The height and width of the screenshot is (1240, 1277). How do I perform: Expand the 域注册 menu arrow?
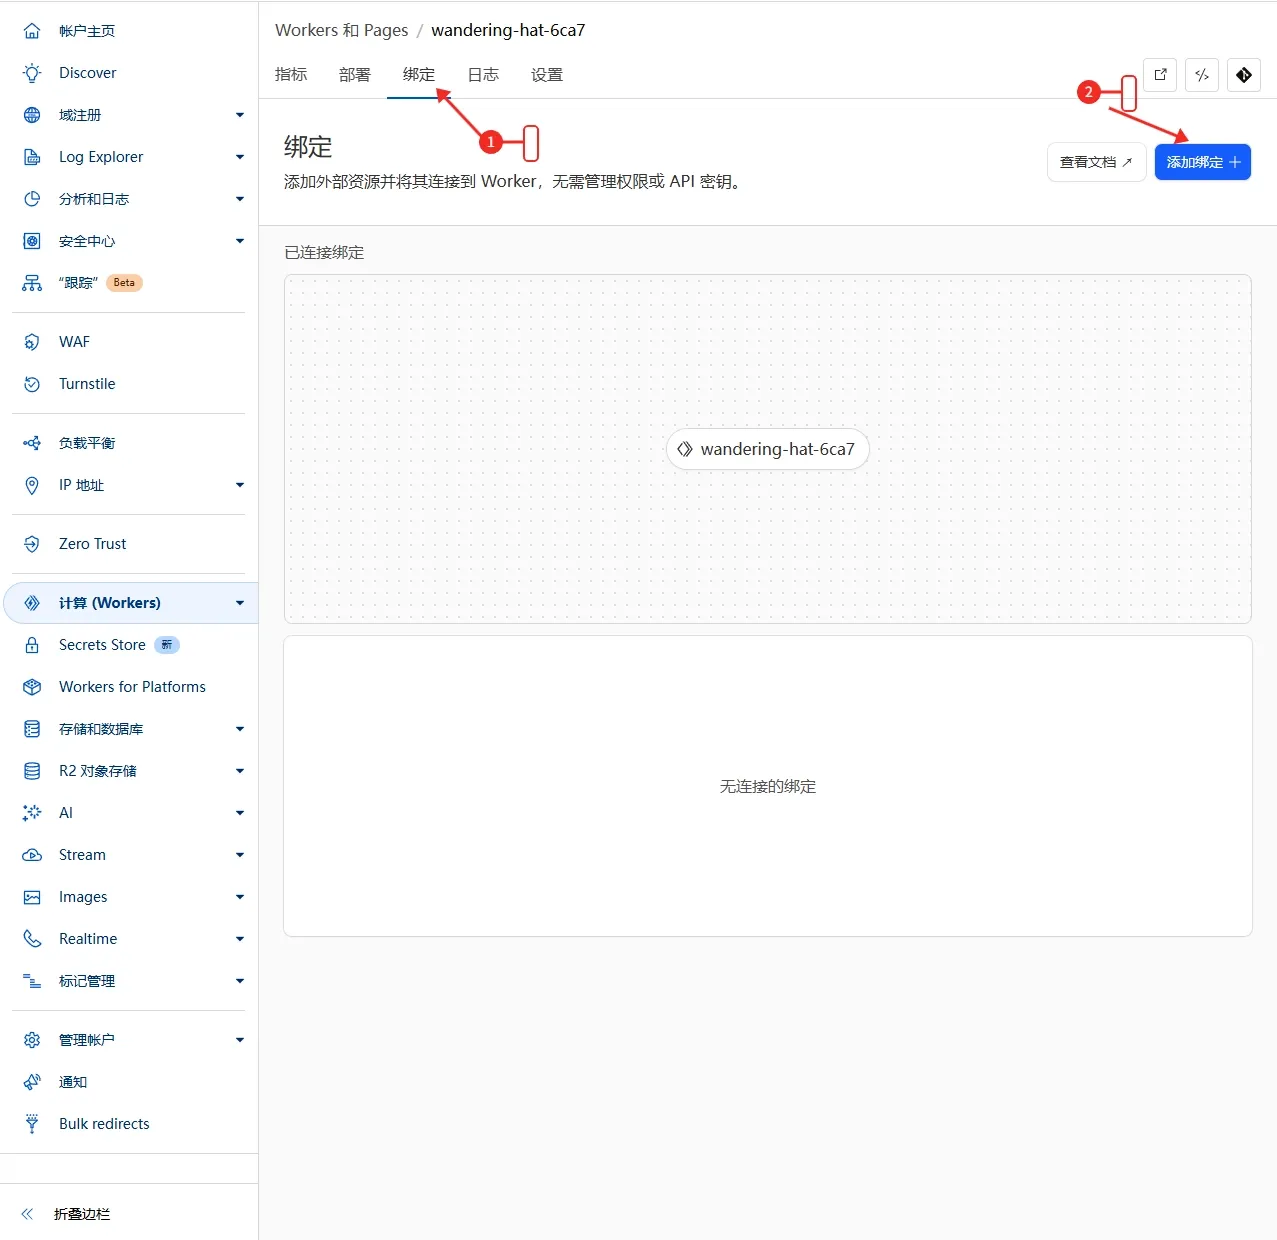tap(240, 115)
